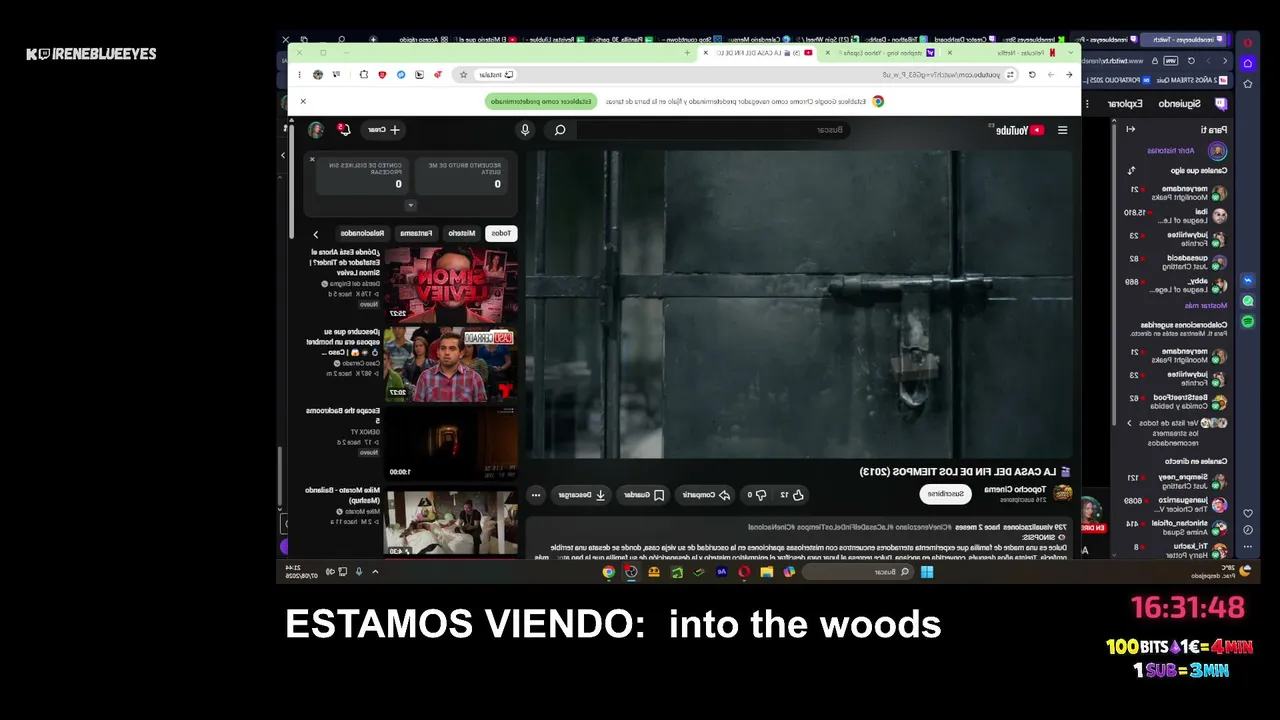
Task: Click the Topocho Cinema channel avatar
Action: [1063, 493]
